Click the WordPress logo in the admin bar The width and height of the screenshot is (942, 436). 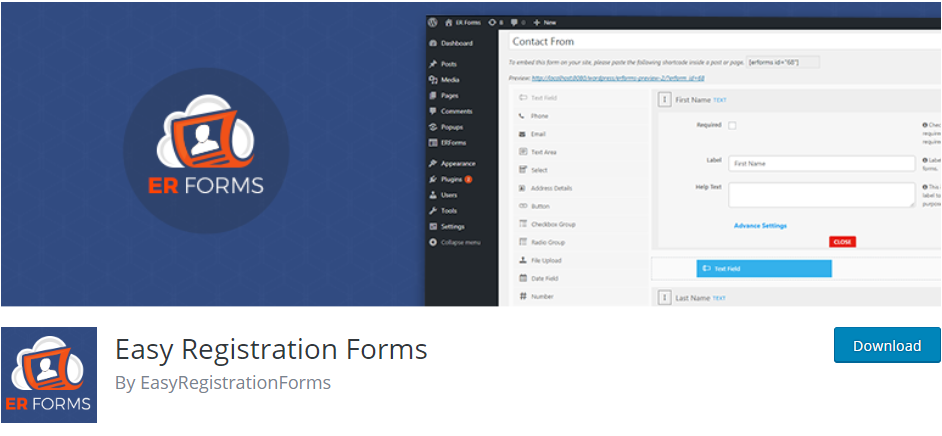click(432, 22)
